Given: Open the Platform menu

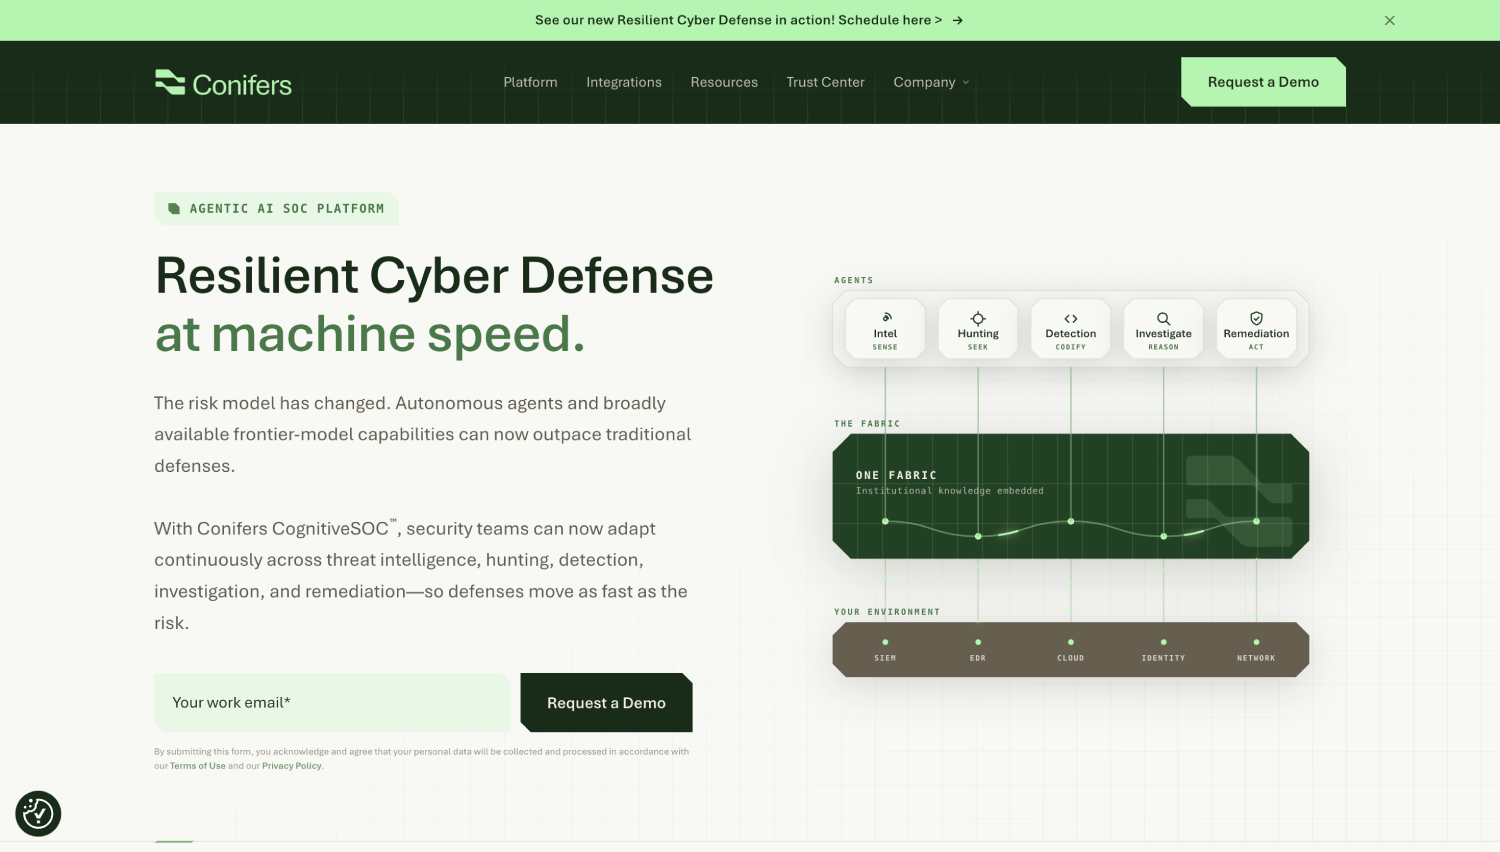Looking at the screenshot, I should tap(530, 82).
